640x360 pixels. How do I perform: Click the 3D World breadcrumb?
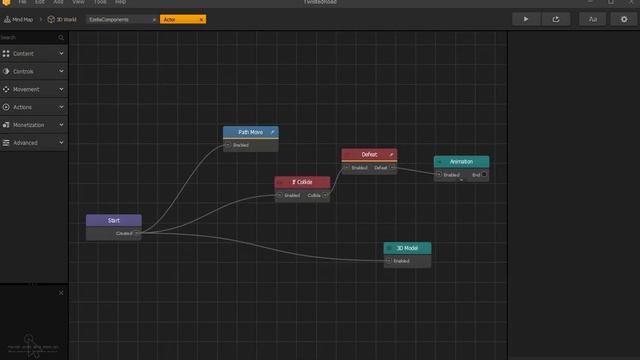click(x=62, y=19)
